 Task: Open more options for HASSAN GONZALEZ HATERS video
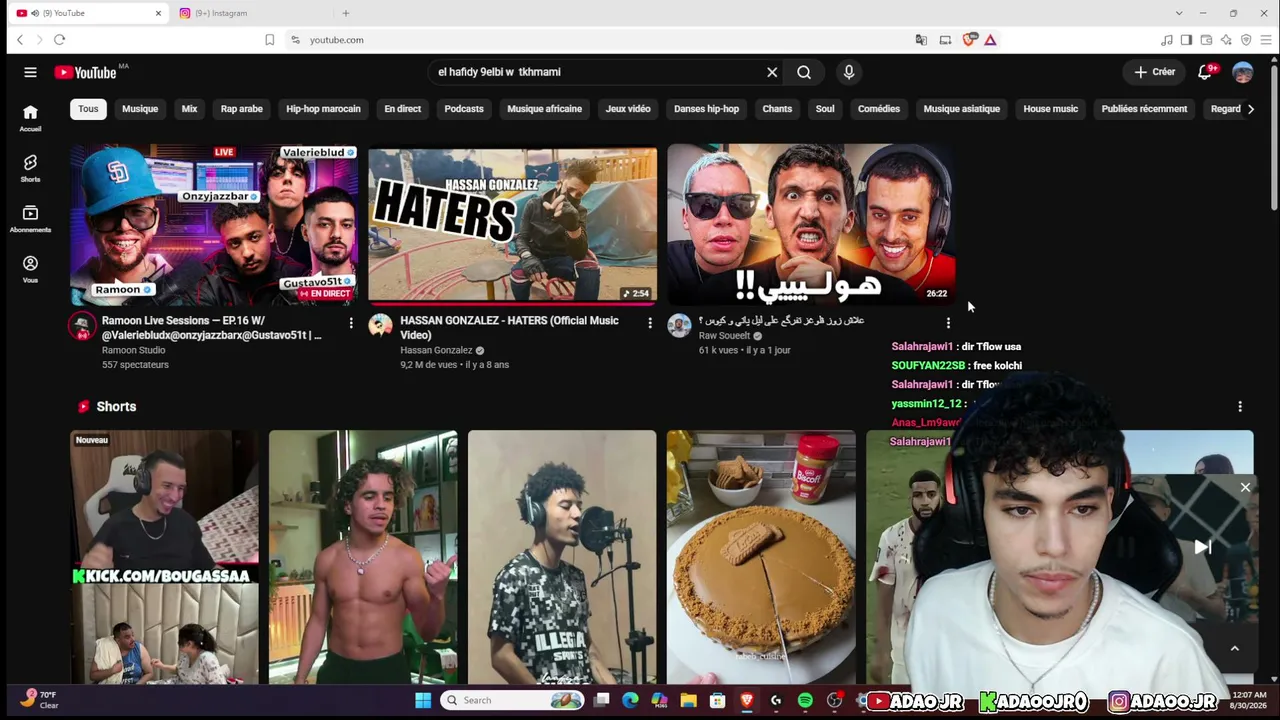tap(650, 323)
